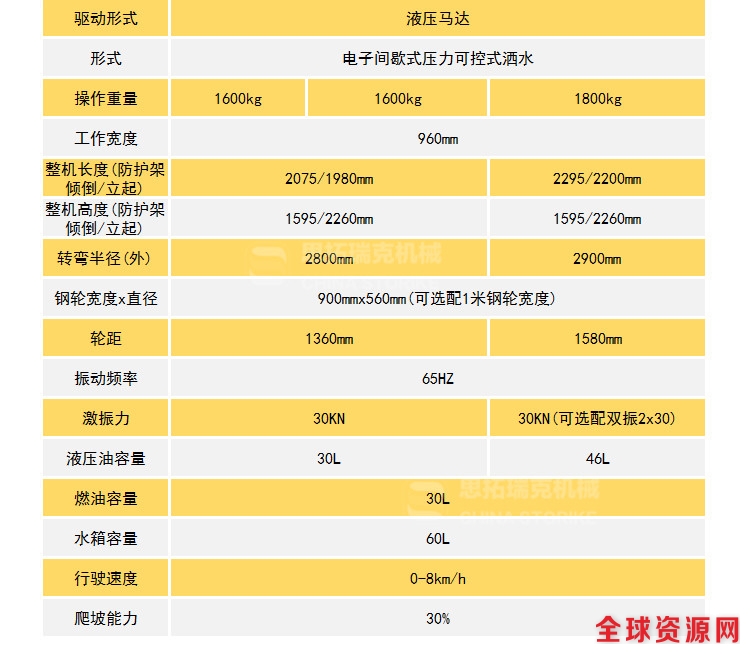The image size is (750, 654).
Task: Click the 900mmx560mm steel wheel value
Action: [437, 299]
